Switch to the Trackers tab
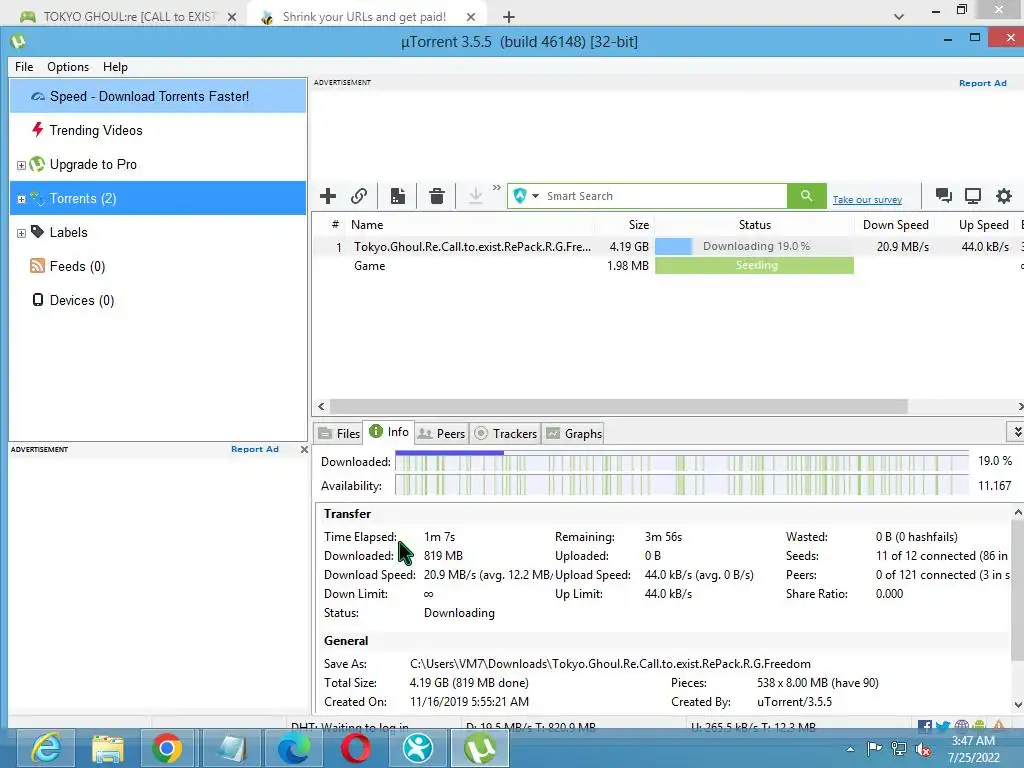Viewport: 1024px width, 768px height. click(505, 434)
